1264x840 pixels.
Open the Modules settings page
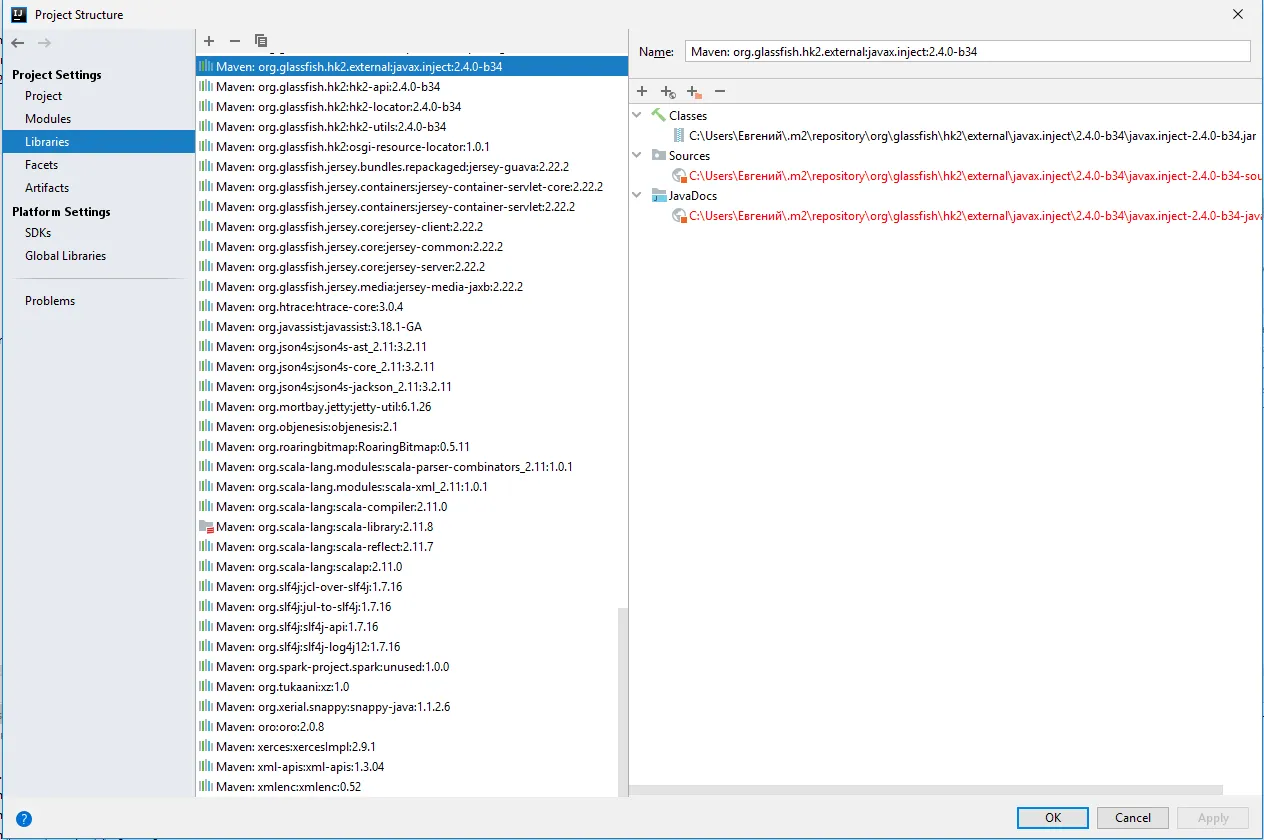click(48, 119)
